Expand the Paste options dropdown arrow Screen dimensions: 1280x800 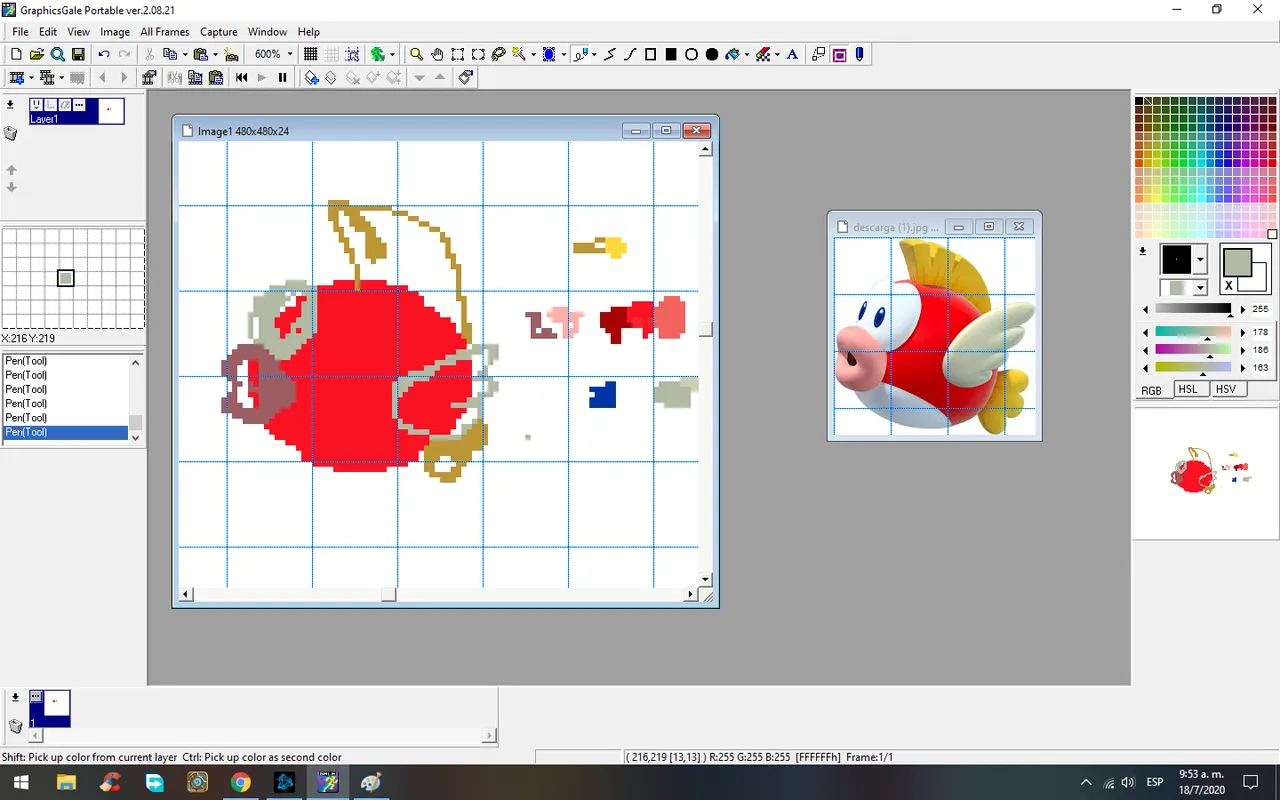click(215, 54)
